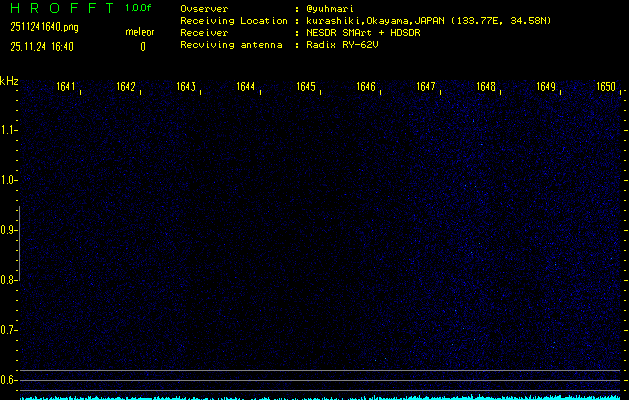Screen dimensions: 629x400
Task: Click the Radix RY-62V antenna text
Action: [x=342, y=45]
